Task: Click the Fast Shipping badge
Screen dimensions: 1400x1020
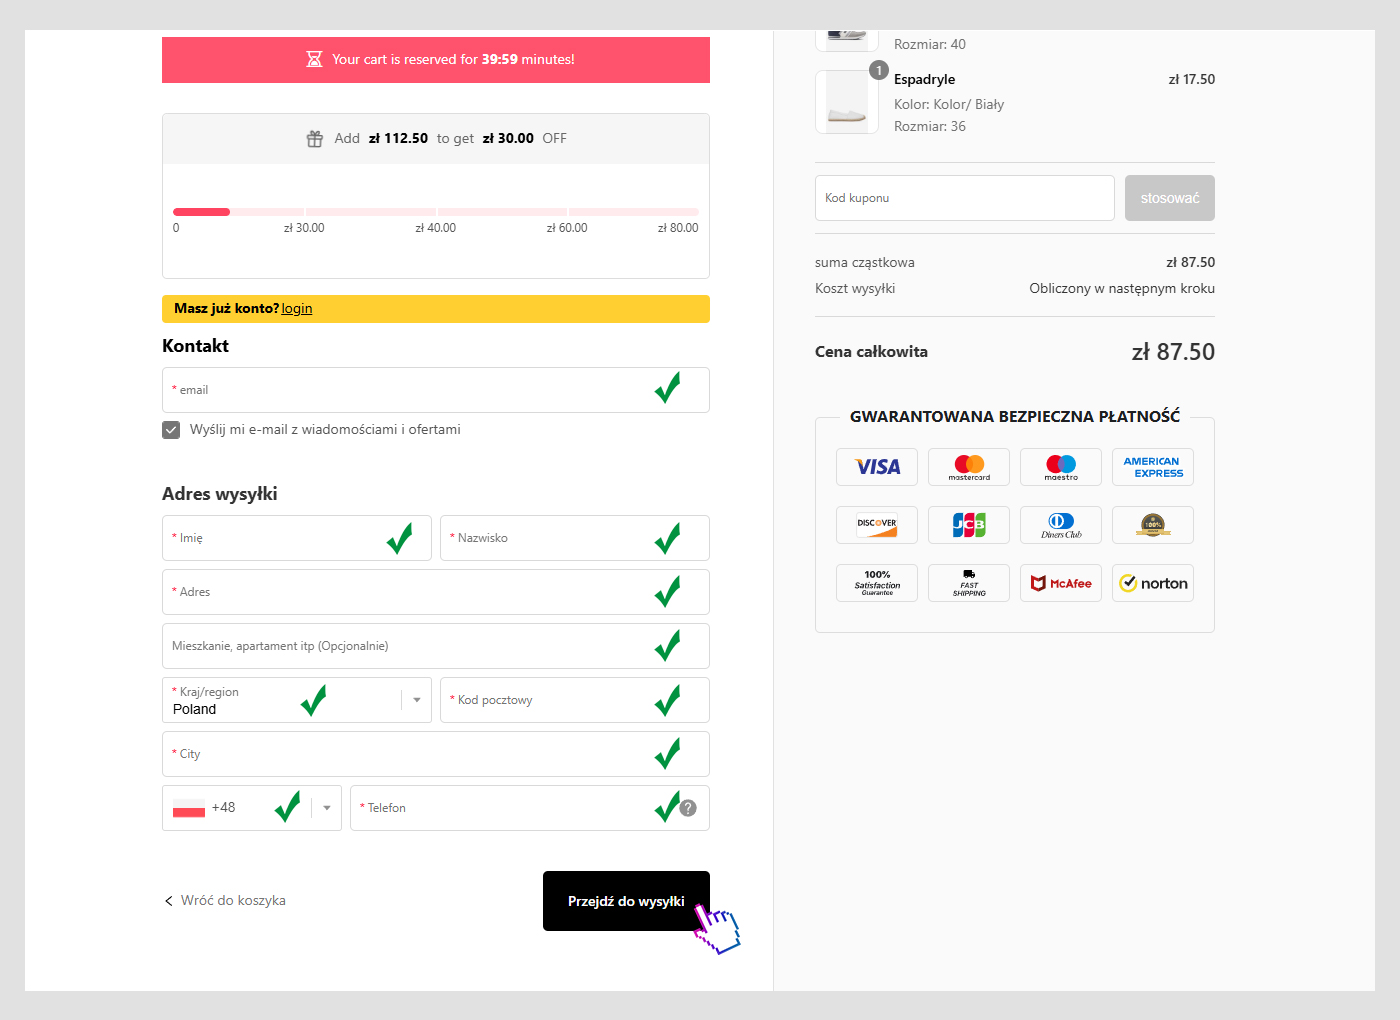Action: (969, 583)
